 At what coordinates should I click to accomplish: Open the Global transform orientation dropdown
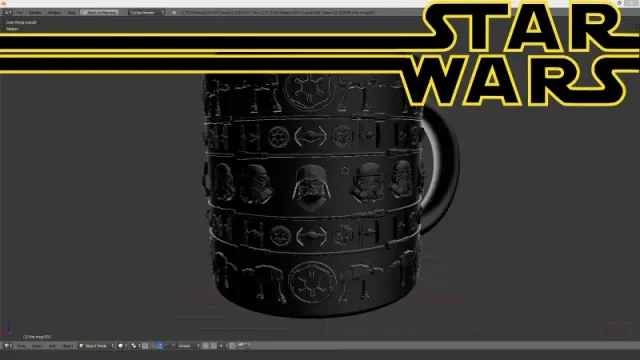189,346
